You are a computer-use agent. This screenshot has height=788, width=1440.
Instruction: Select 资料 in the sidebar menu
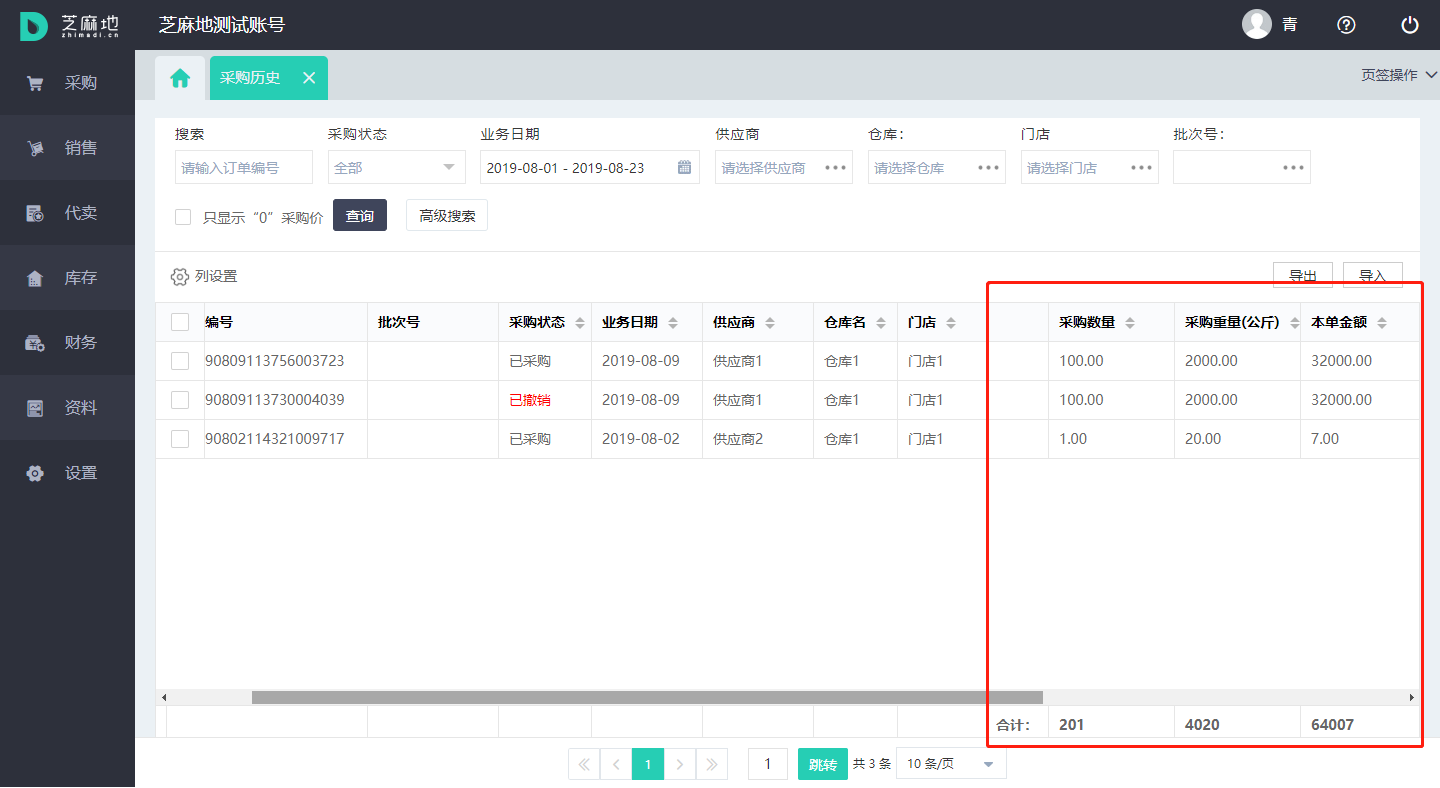click(x=67, y=408)
